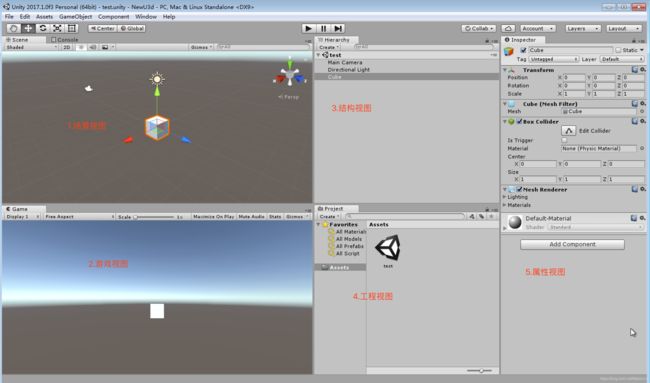Switch to the Console tab
Screen dimensions: 650x383
pos(65,40)
